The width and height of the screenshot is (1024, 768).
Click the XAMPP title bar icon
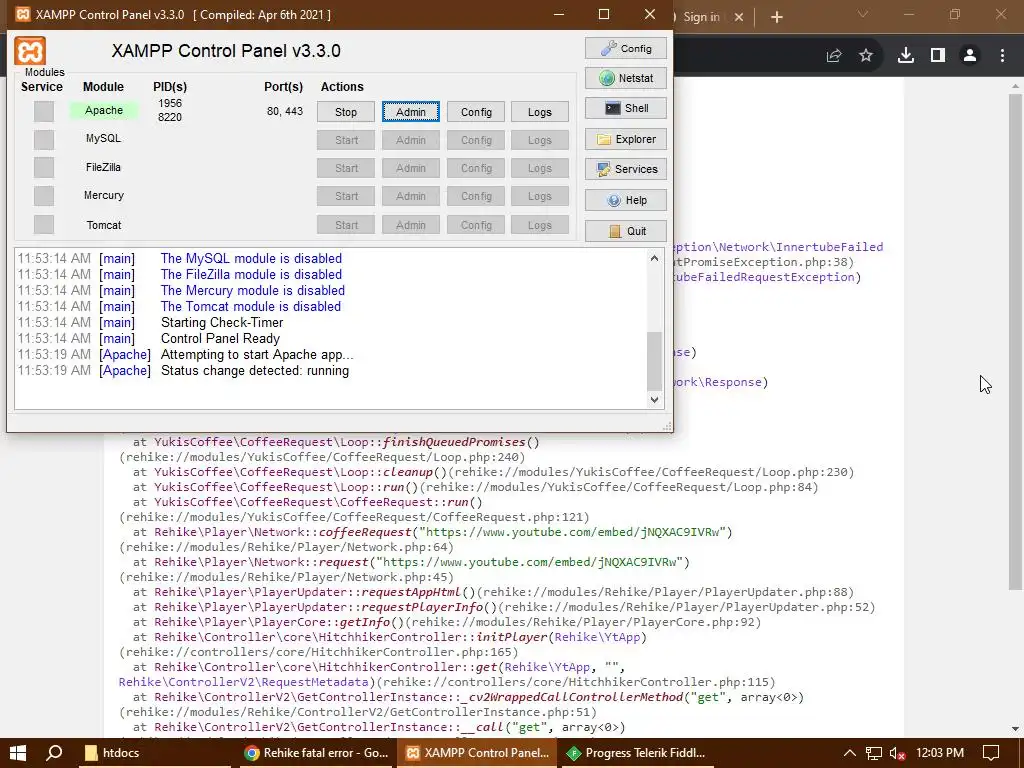pos(23,14)
